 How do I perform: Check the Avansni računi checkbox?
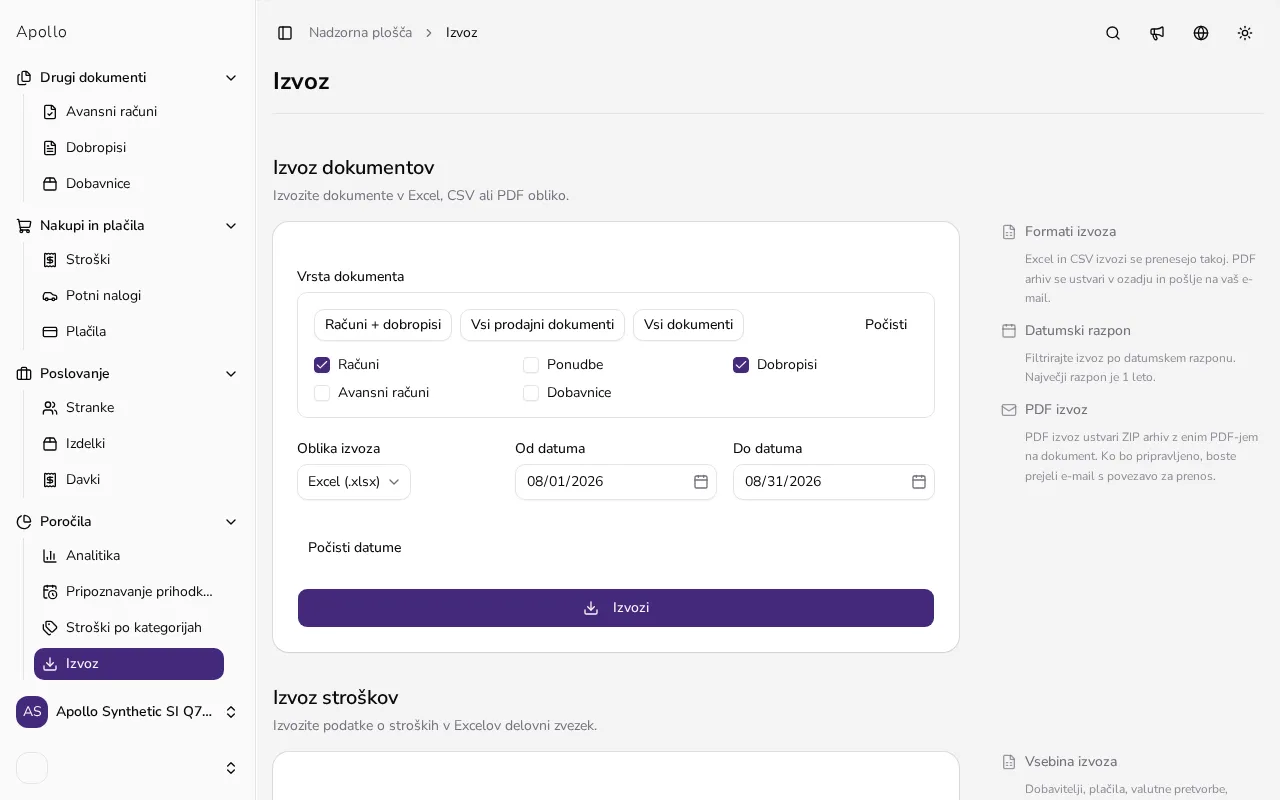click(322, 393)
